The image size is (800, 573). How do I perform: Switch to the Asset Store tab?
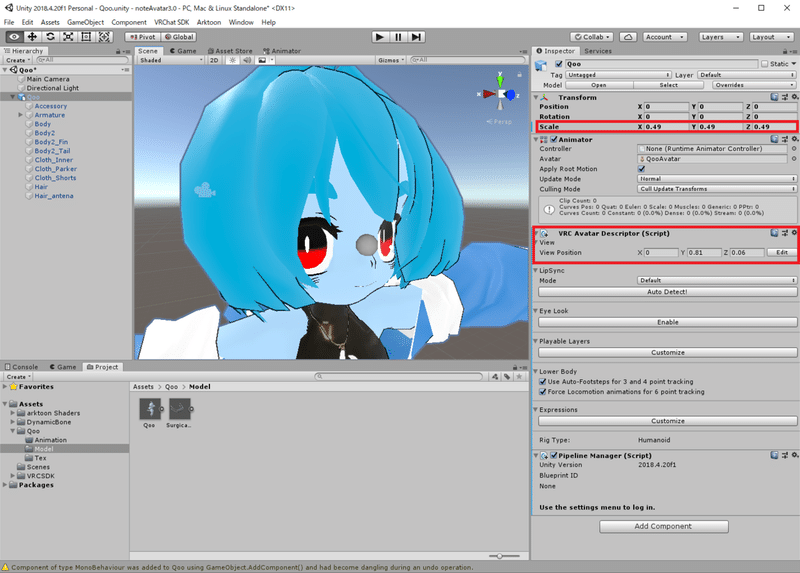click(x=230, y=51)
